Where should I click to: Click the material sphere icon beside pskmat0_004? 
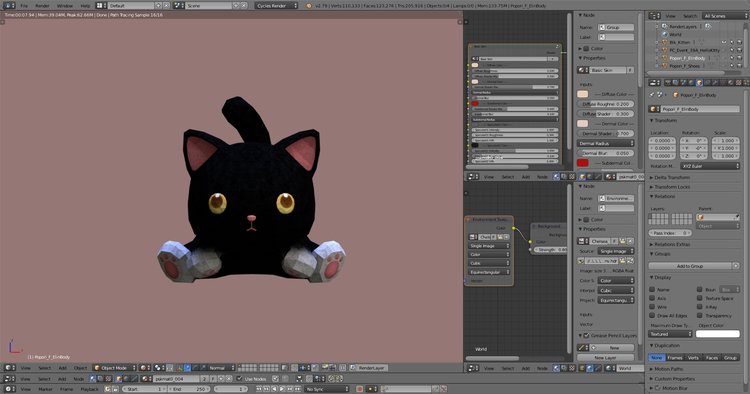coord(146,379)
